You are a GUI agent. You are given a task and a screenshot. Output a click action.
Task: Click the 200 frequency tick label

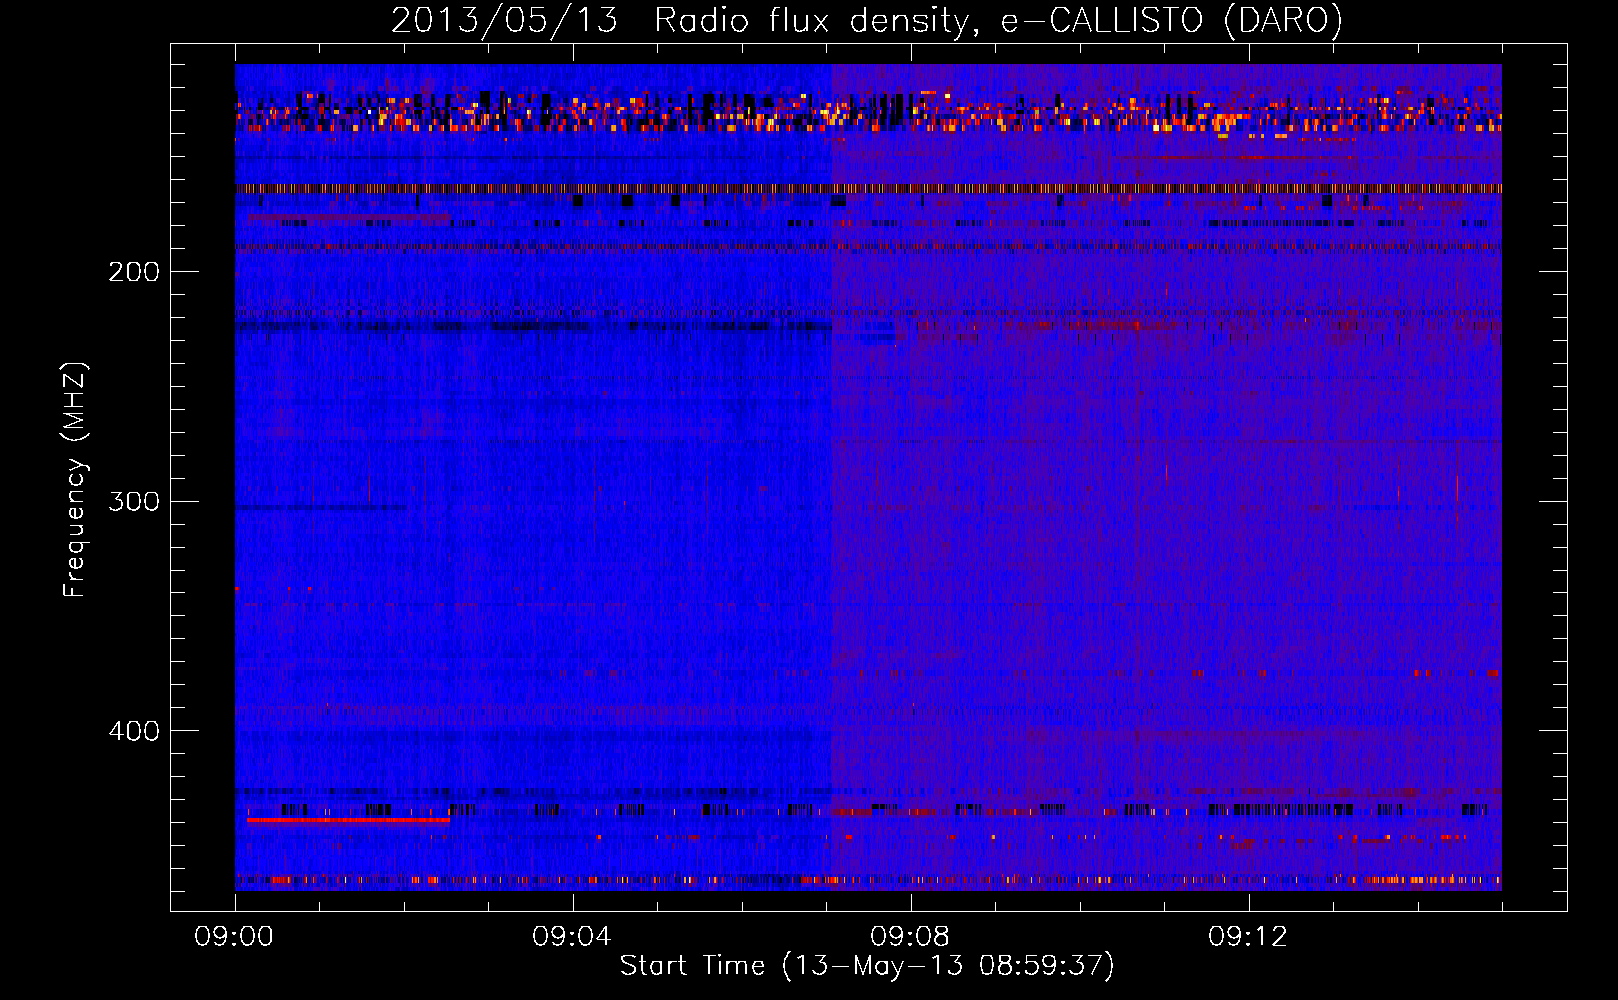tap(134, 272)
